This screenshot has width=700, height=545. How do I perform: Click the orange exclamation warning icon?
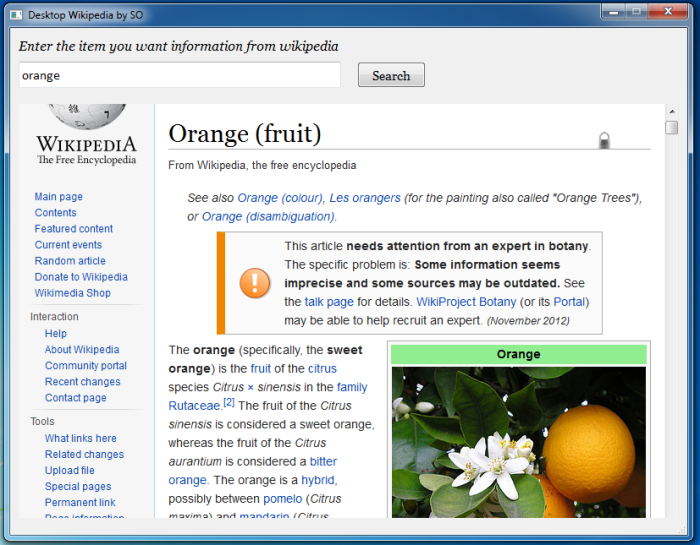(255, 283)
